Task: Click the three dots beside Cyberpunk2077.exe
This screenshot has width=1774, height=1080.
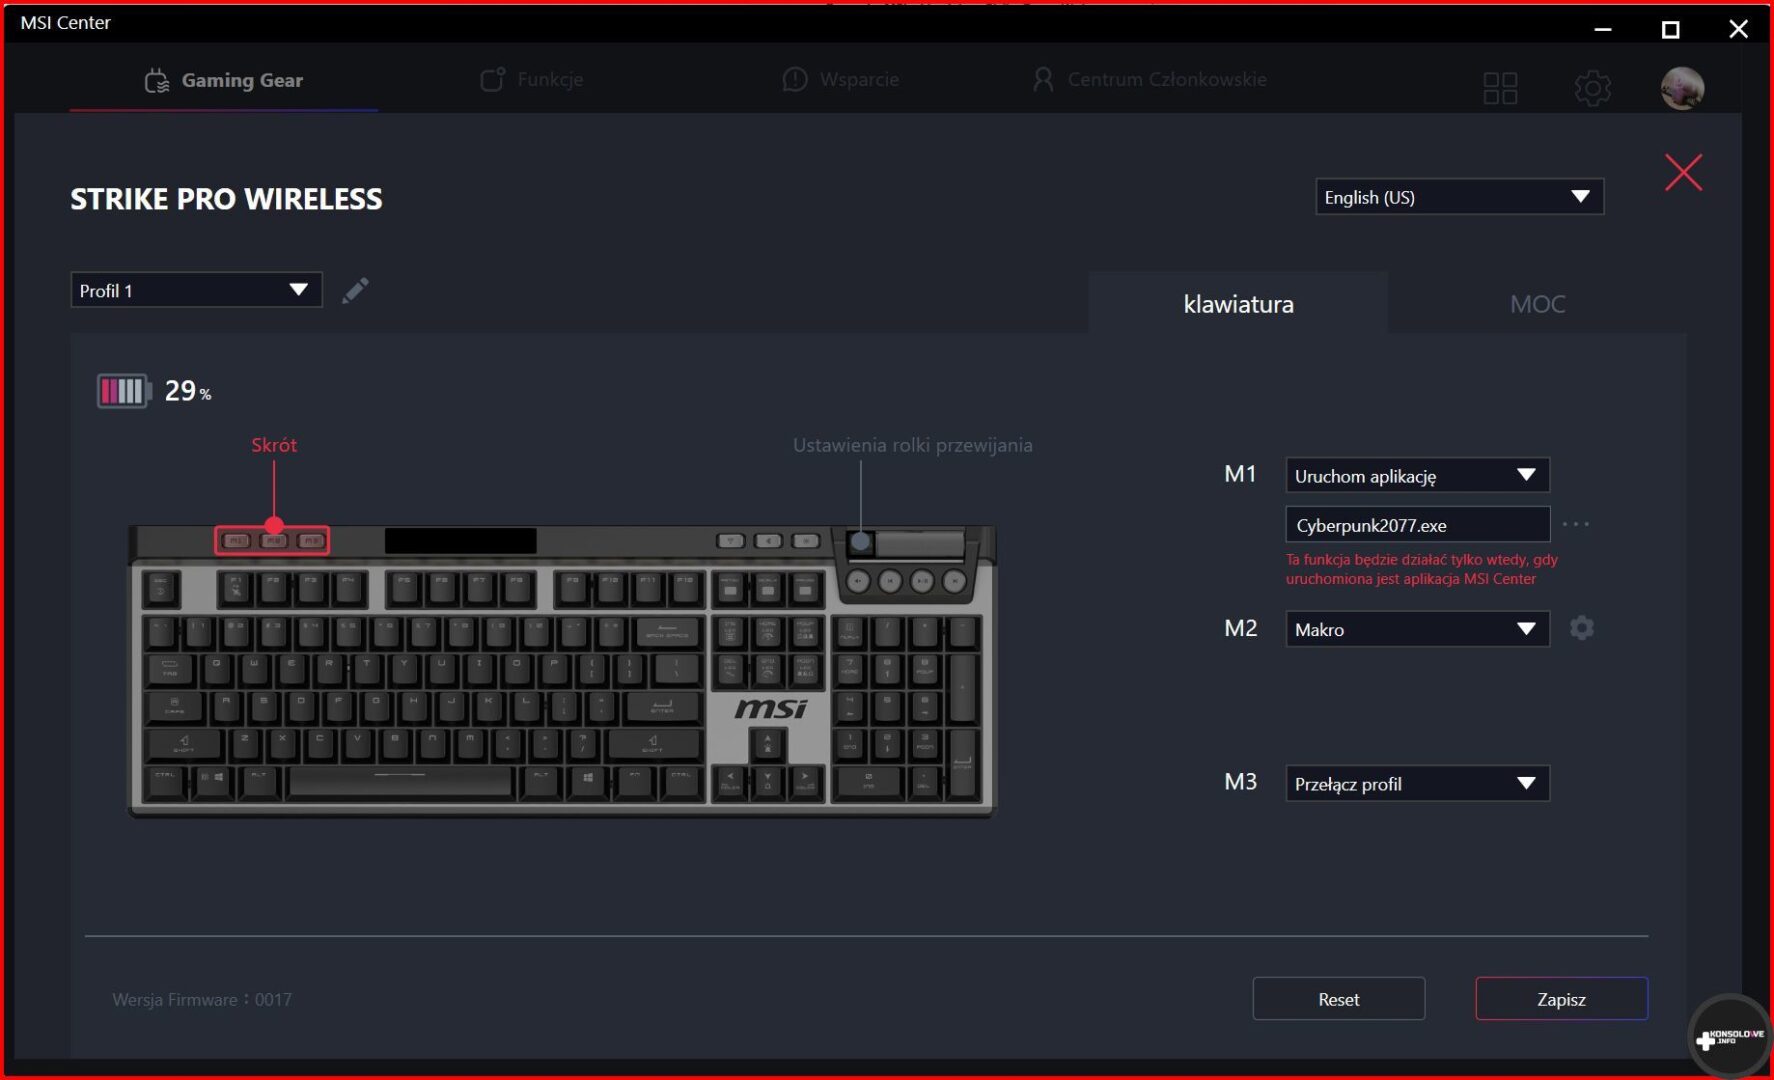Action: click(1575, 524)
